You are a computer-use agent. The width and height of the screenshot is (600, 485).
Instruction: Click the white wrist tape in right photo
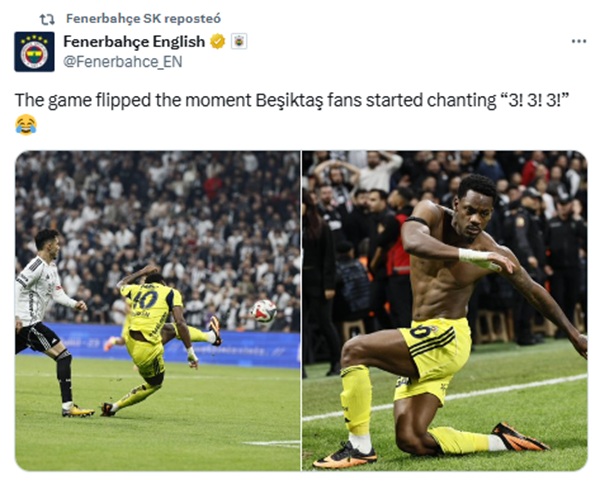coord(475,255)
